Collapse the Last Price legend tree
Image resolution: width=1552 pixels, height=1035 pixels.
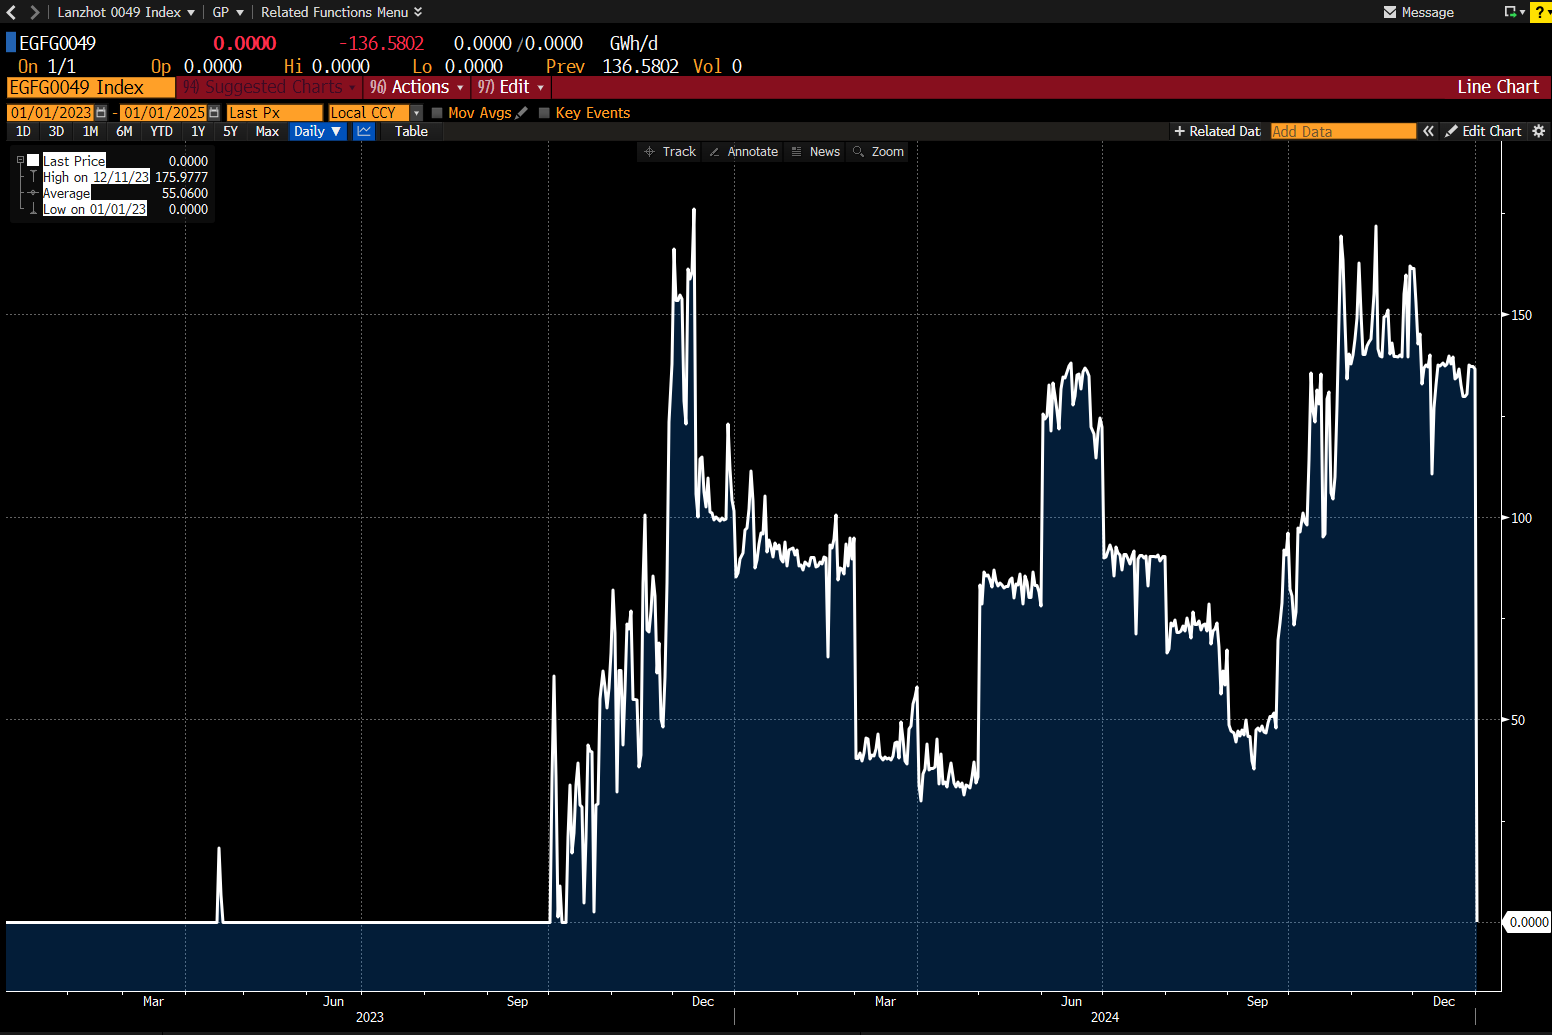(20, 160)
